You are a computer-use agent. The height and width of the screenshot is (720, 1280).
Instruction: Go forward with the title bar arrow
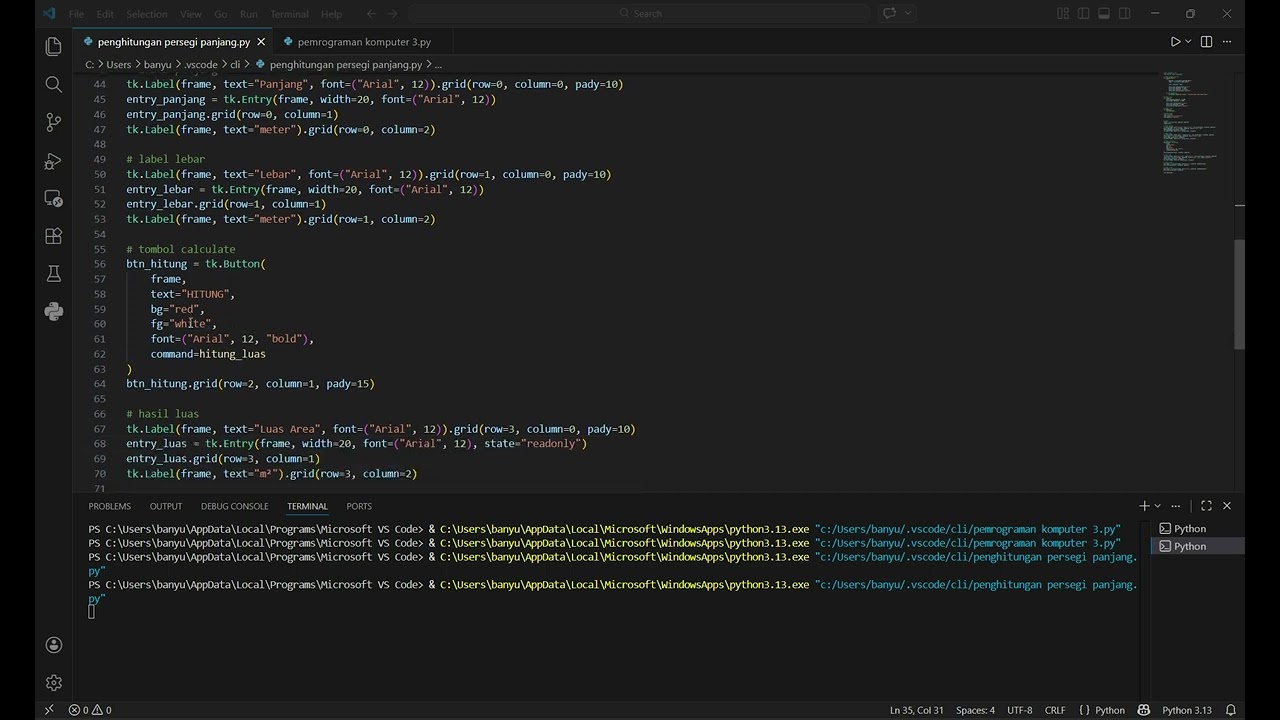pos(395,13)
